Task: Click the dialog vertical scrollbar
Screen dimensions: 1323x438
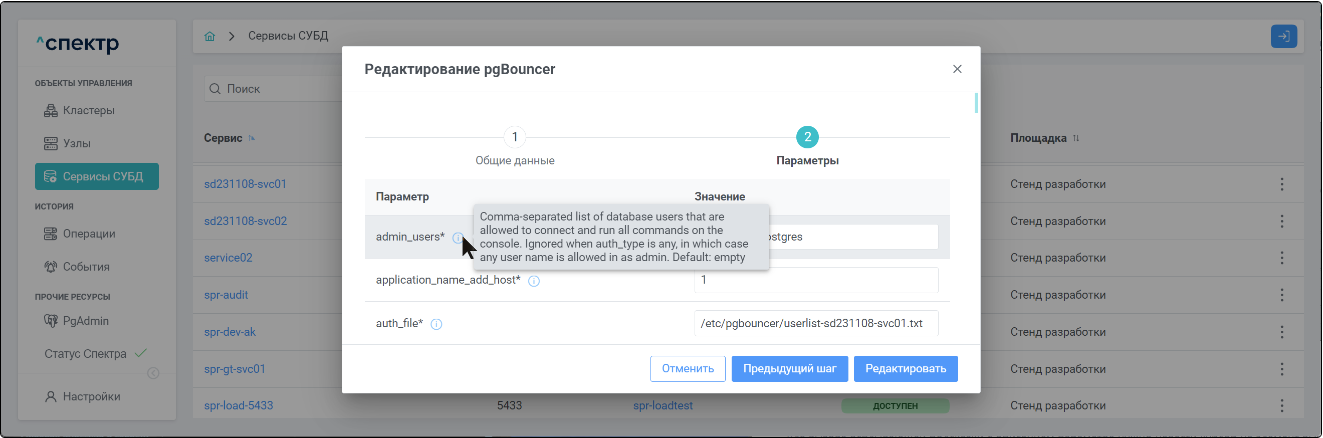Action: 976,103
